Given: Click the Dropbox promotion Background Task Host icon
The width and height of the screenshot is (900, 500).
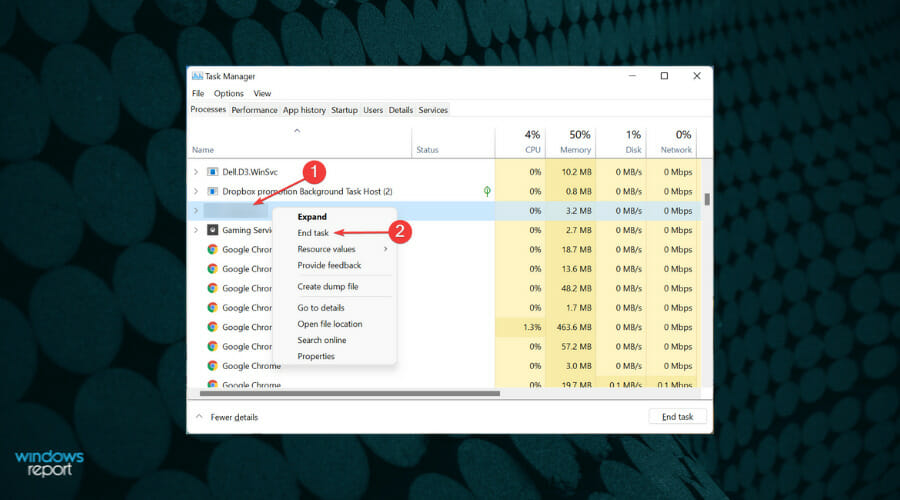Looking at the screenshot, I should 212,191.
